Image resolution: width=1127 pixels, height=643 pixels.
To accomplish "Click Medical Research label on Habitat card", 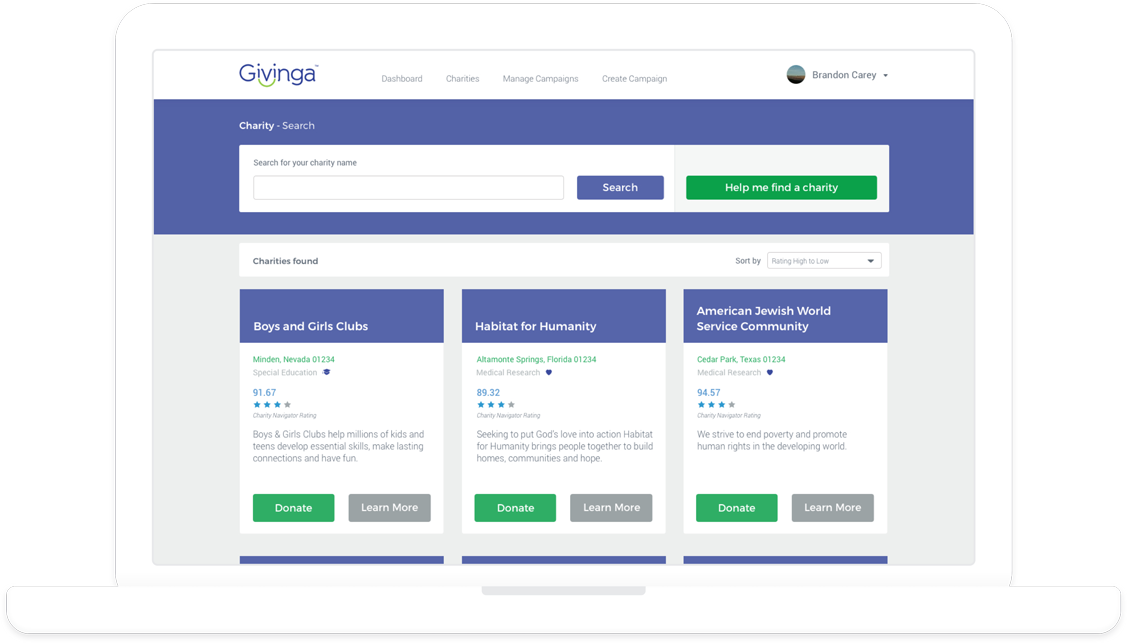I will (x=508, y=372).
